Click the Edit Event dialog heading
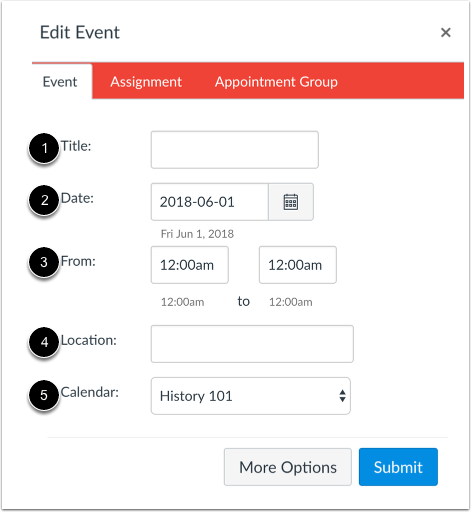The height and width of the screenshot is (512, 471). [80, 32]
